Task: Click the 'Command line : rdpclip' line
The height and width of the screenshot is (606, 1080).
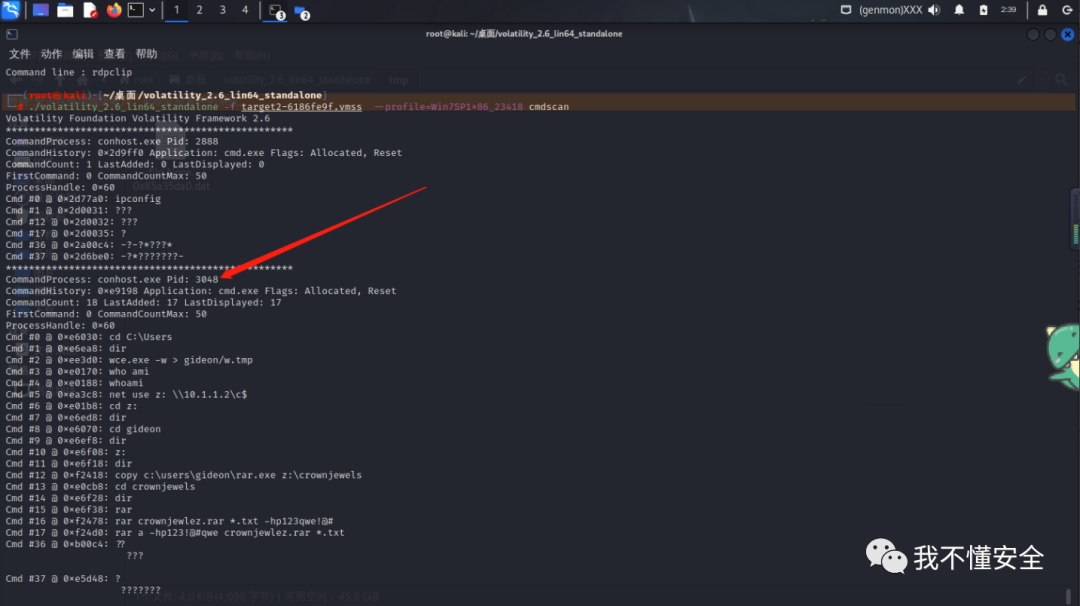Action: 69,72
